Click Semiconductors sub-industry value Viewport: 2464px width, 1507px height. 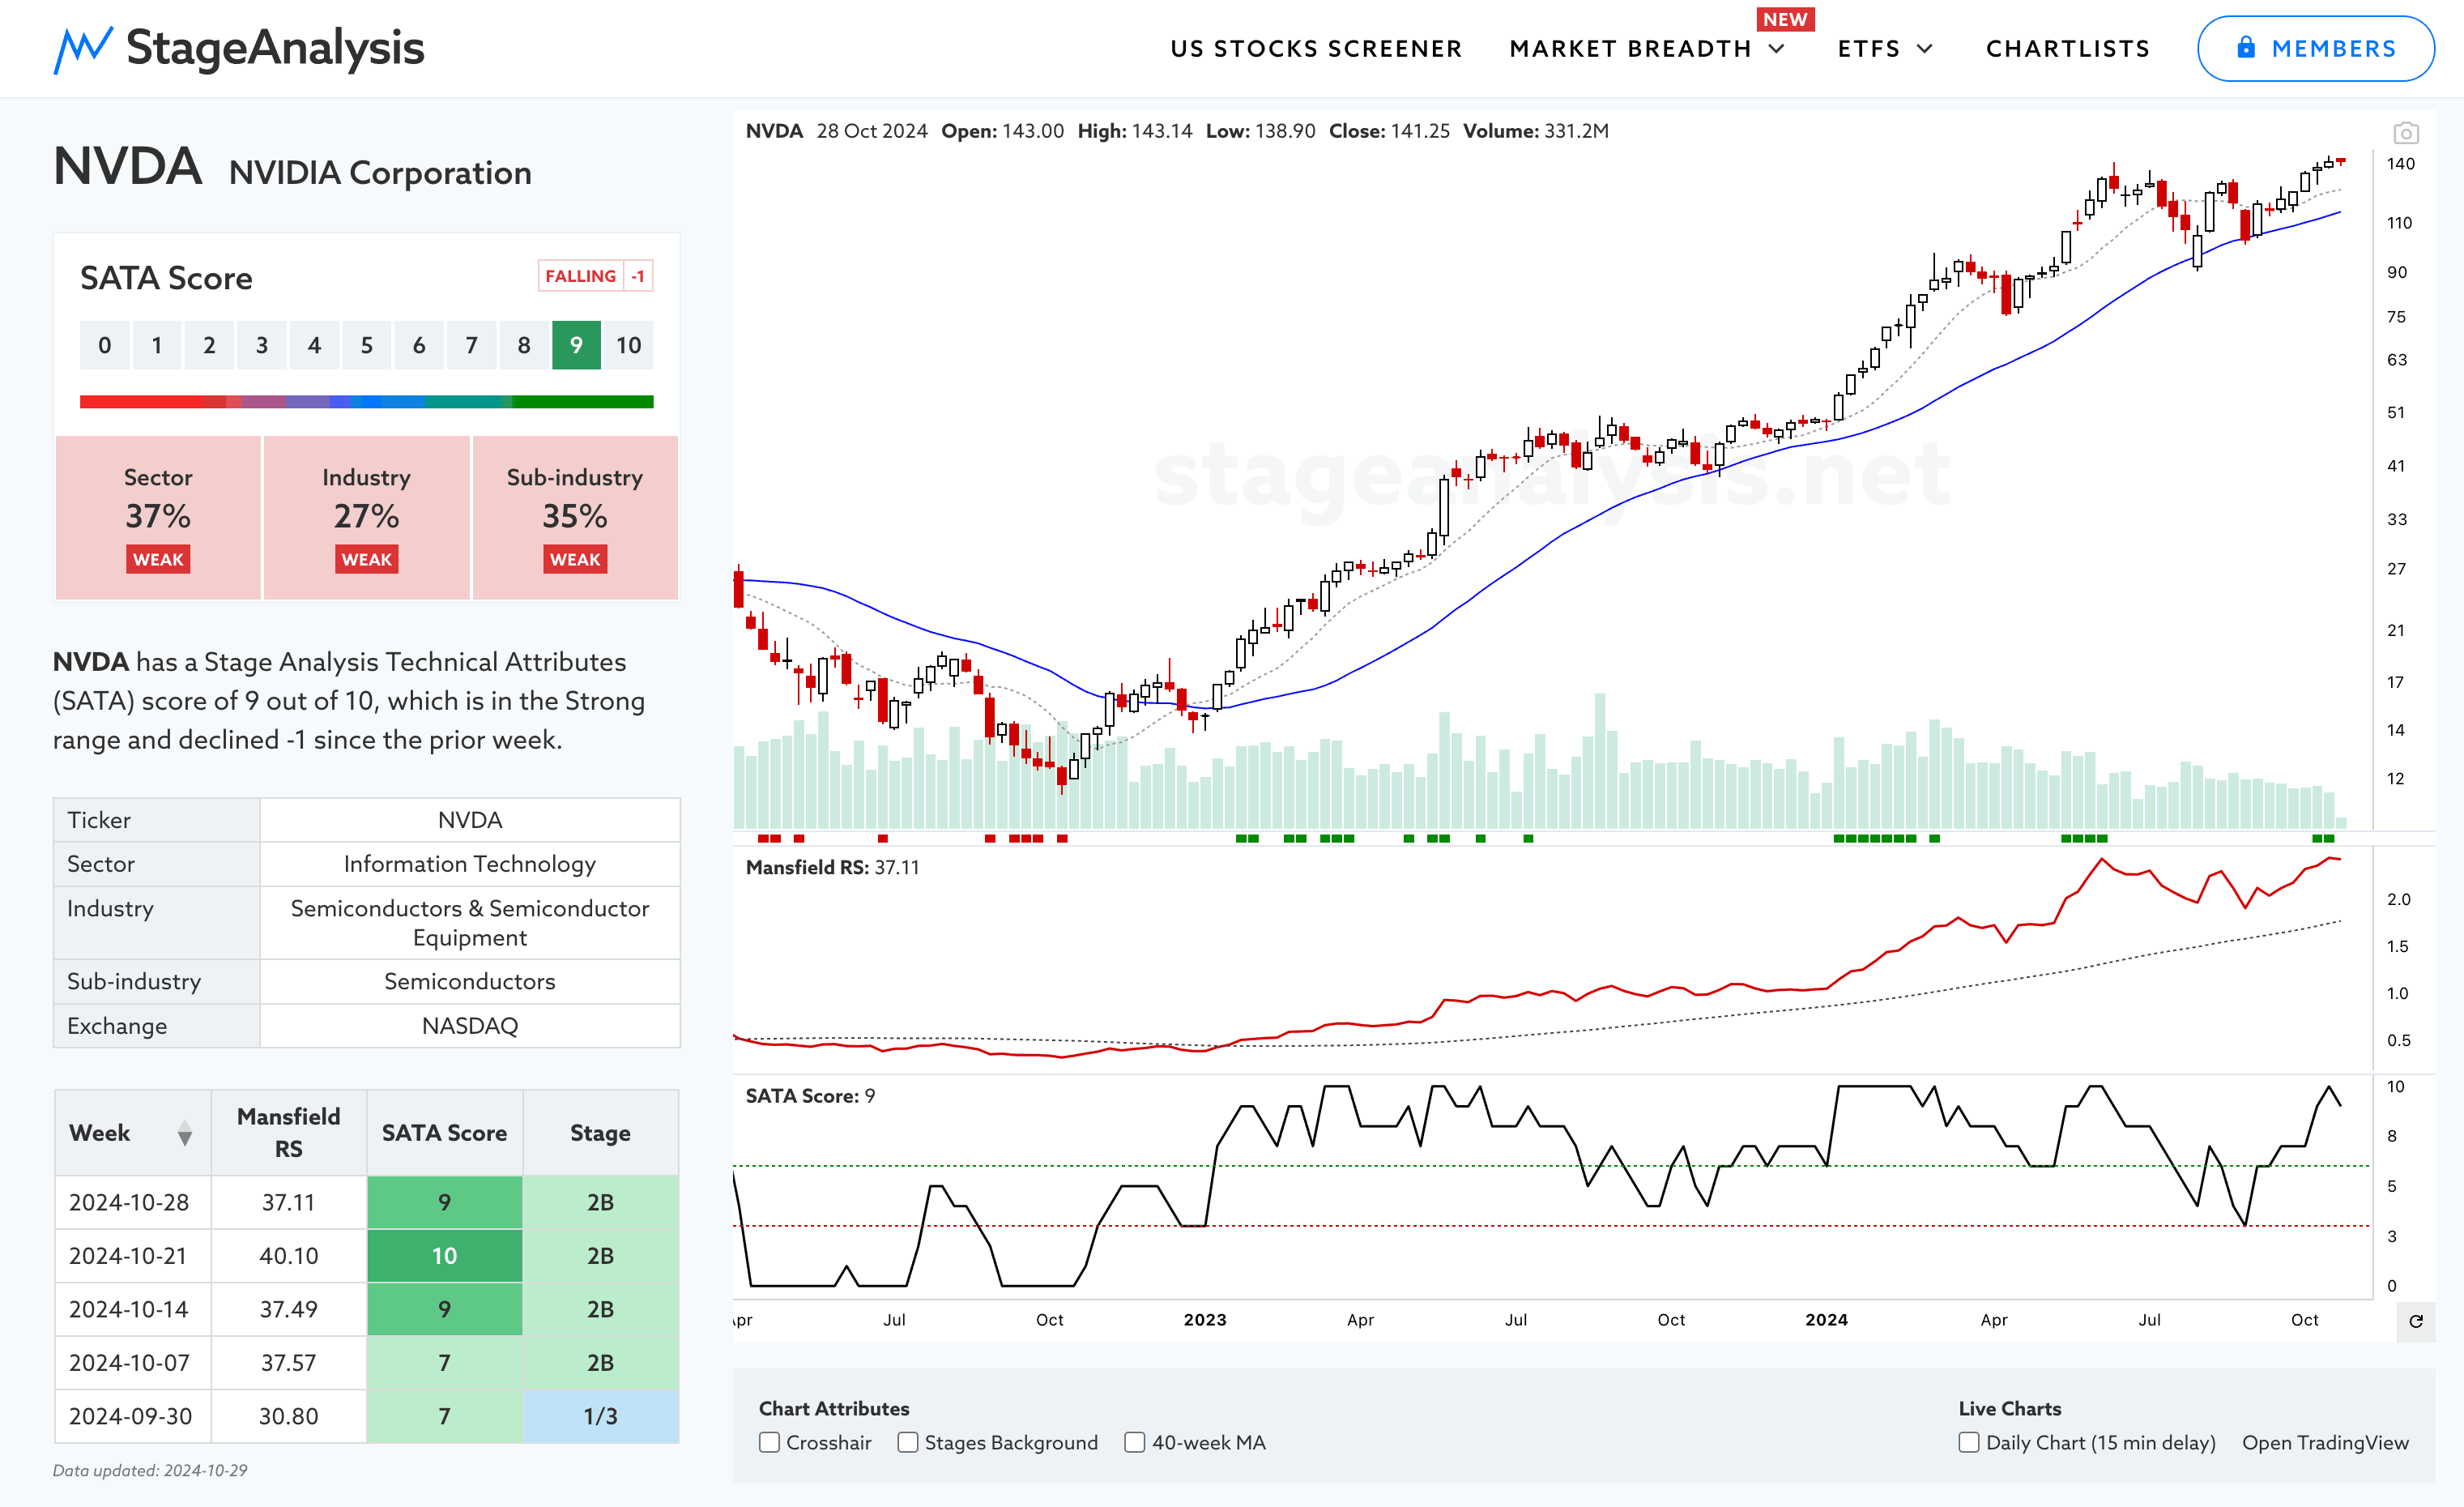pos(470,981)
